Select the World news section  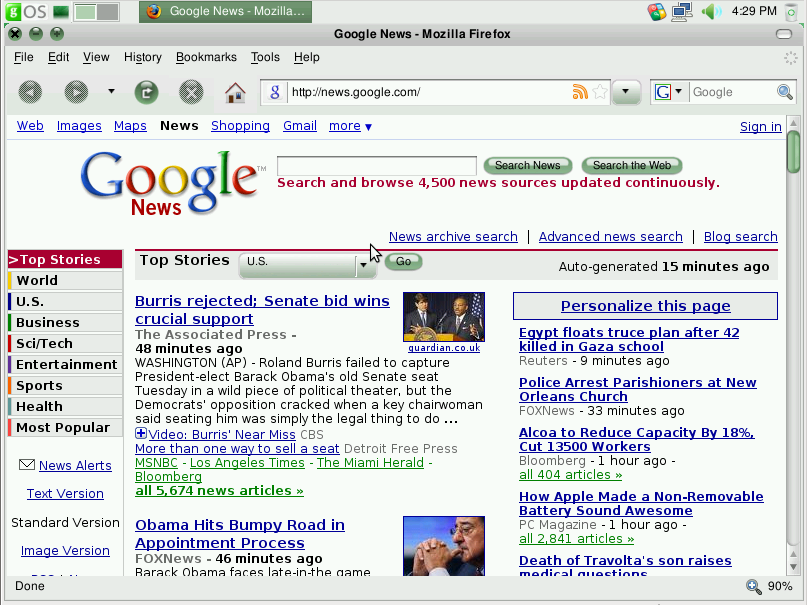pyautogui.click(x=65, y=280)
